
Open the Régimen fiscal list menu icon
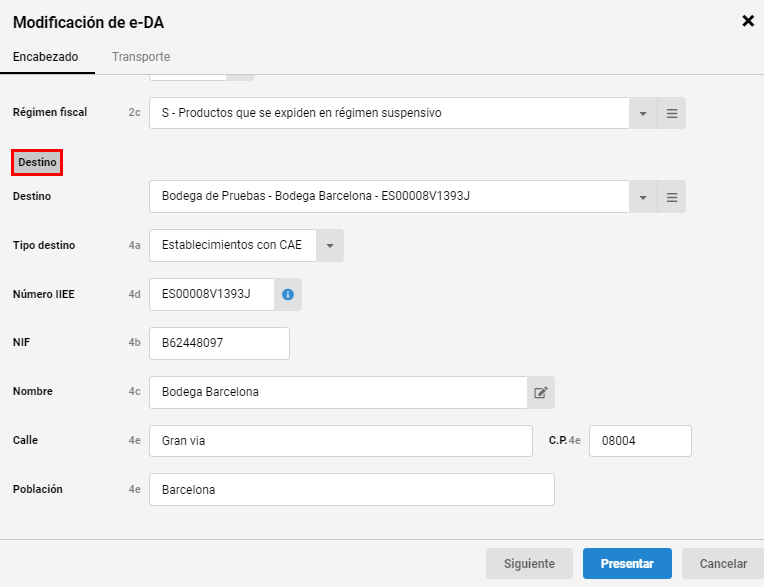coord(671,113)
